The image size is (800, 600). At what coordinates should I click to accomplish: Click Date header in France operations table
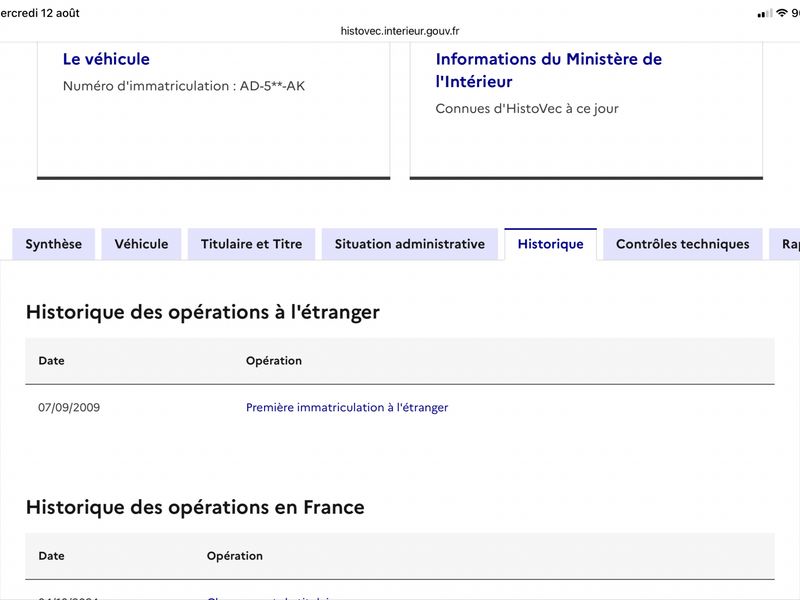[52, 556]
